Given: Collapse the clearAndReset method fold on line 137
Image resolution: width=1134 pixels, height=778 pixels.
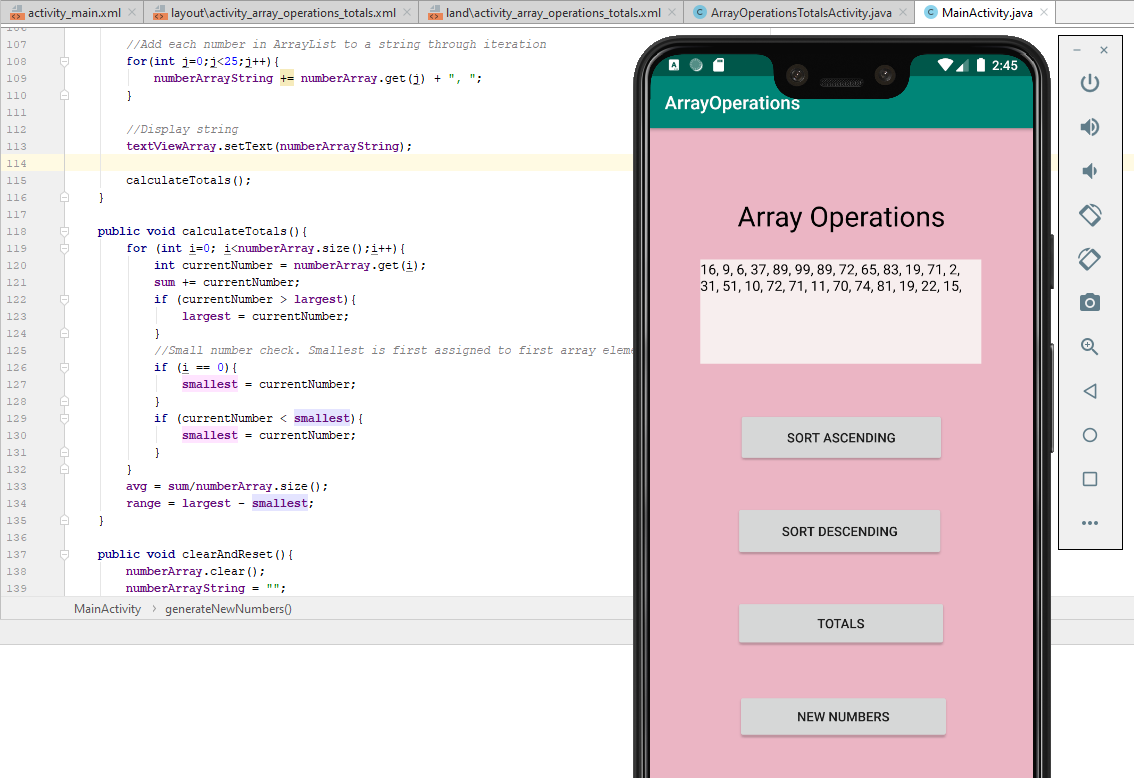Looking at the screenshot, I should (64, 555).
